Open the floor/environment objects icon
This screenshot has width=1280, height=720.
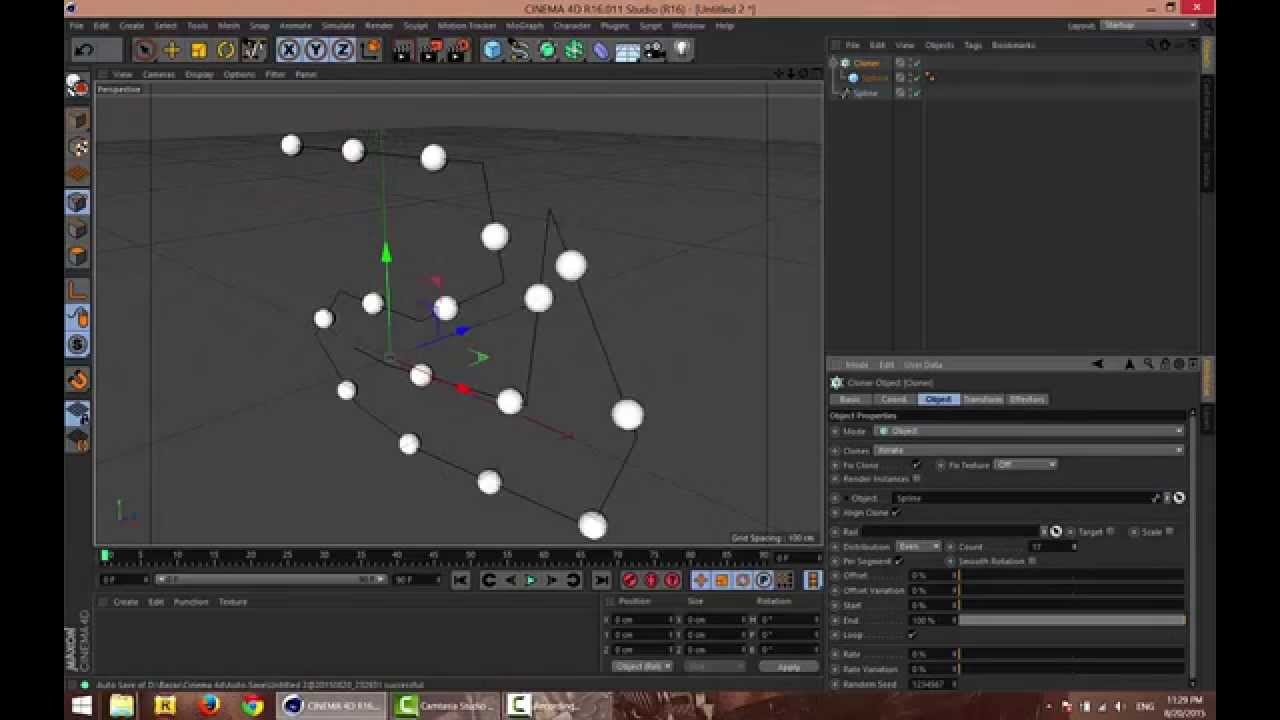[628, 49]
